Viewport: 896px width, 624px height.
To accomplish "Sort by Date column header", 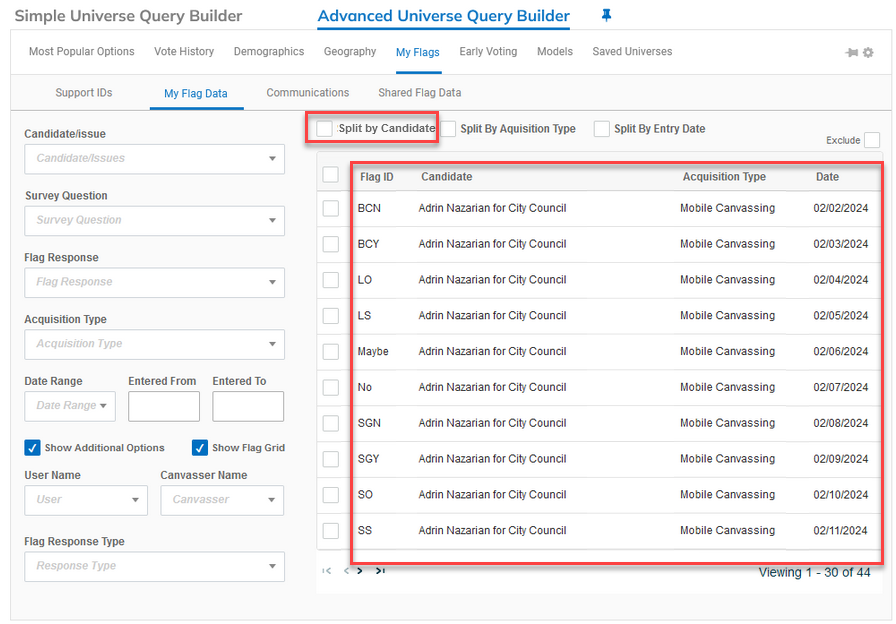I will pos(827,177).
